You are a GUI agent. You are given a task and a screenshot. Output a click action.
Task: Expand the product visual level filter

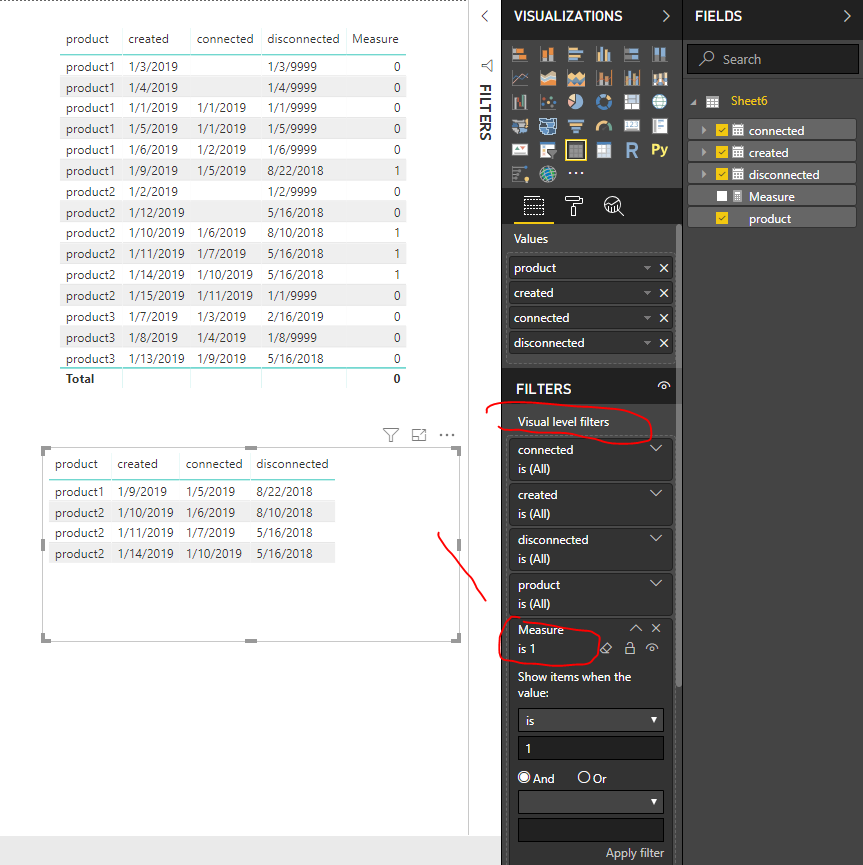(656, 583)
